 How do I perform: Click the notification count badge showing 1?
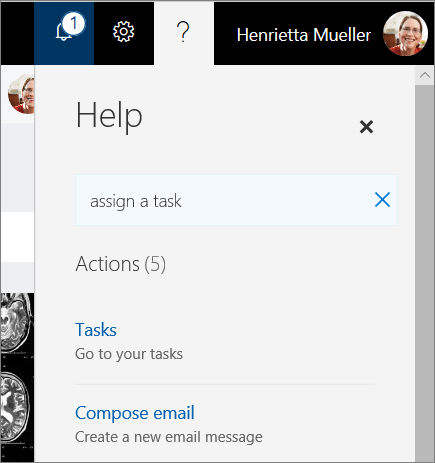click(x=73, y=23)
